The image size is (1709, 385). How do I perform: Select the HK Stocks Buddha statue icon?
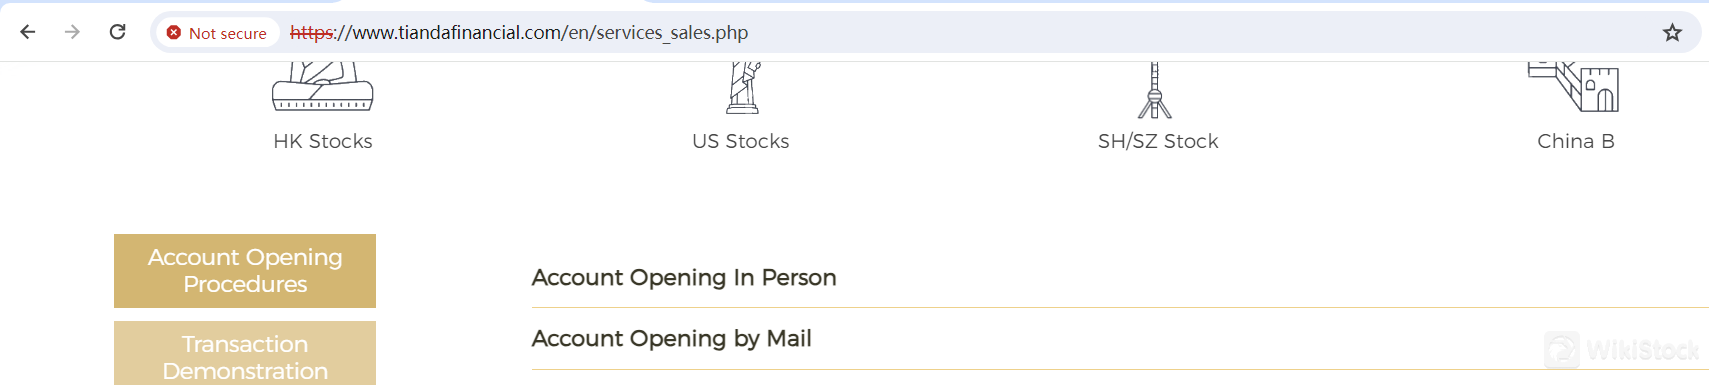point(323,86)
